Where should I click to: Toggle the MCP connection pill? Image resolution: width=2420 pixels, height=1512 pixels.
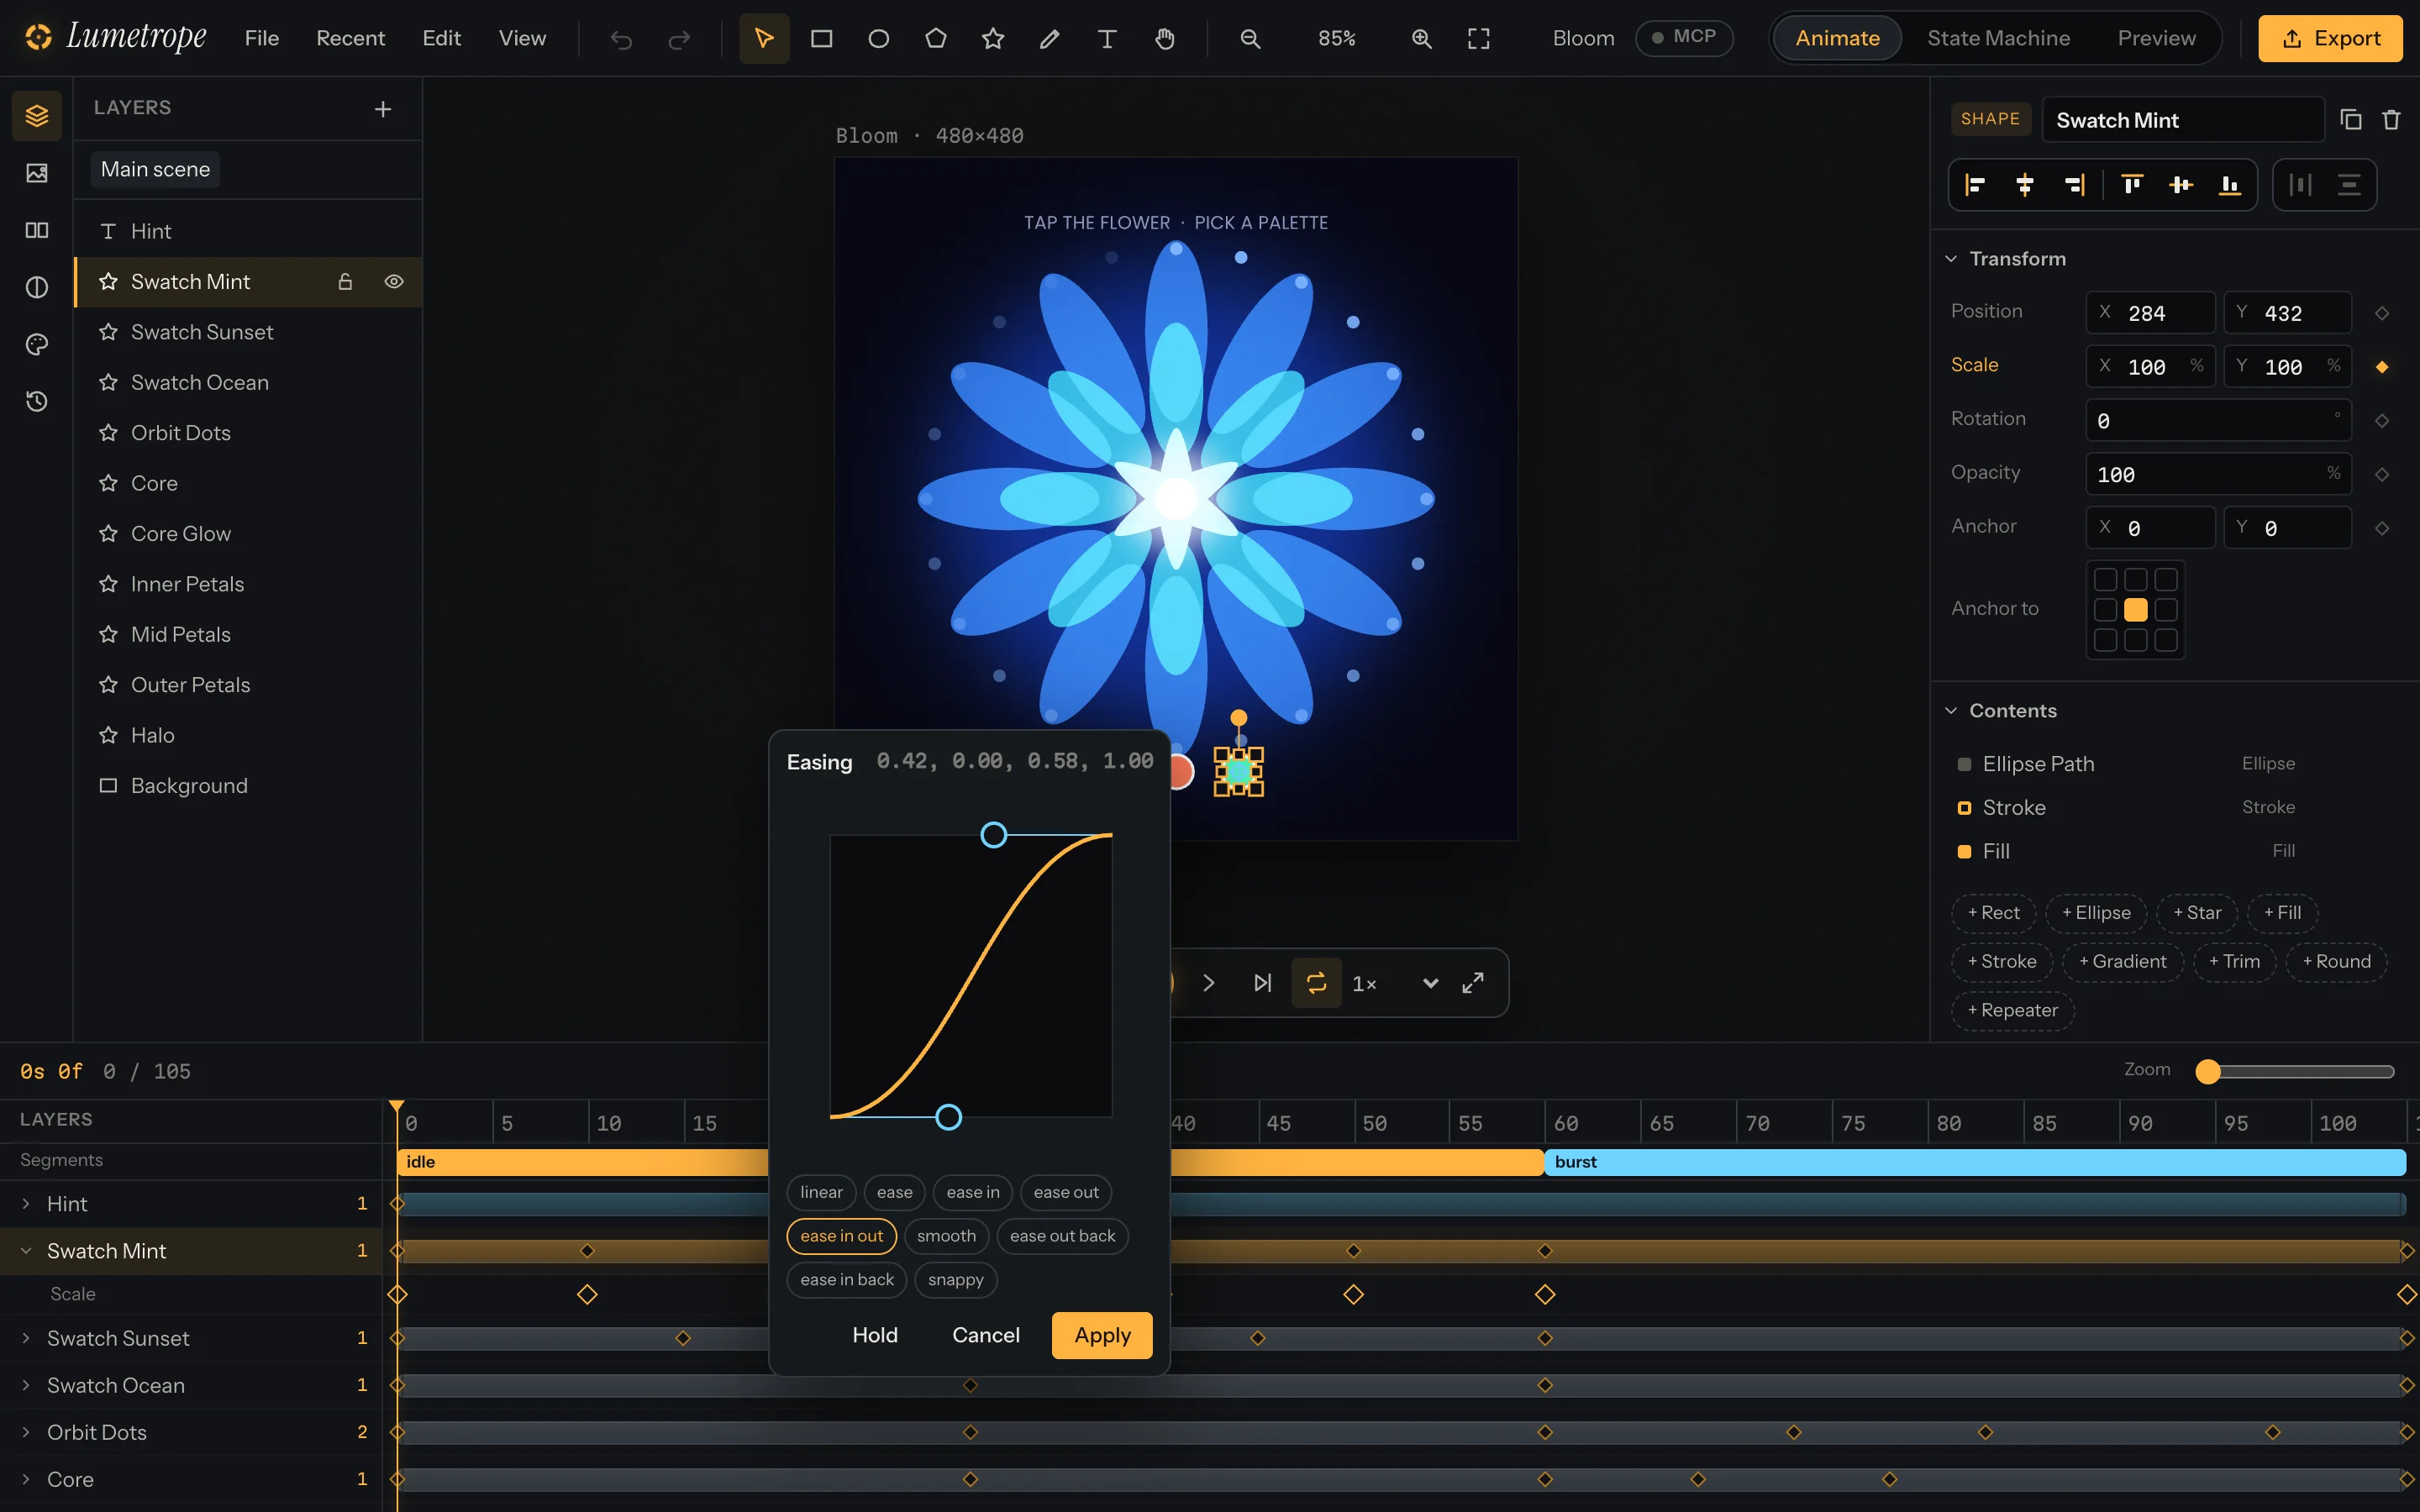point(1684,37)
